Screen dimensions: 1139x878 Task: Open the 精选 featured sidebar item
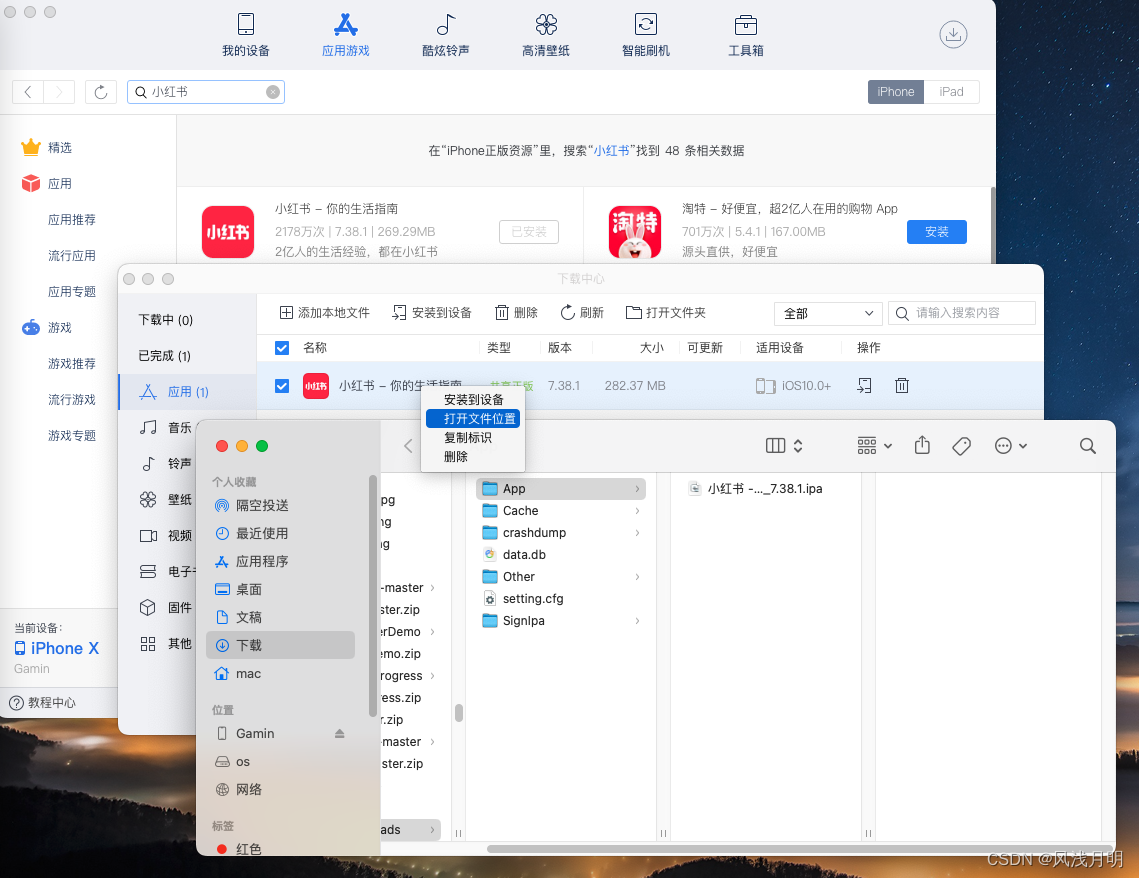(x=47, y=147)
